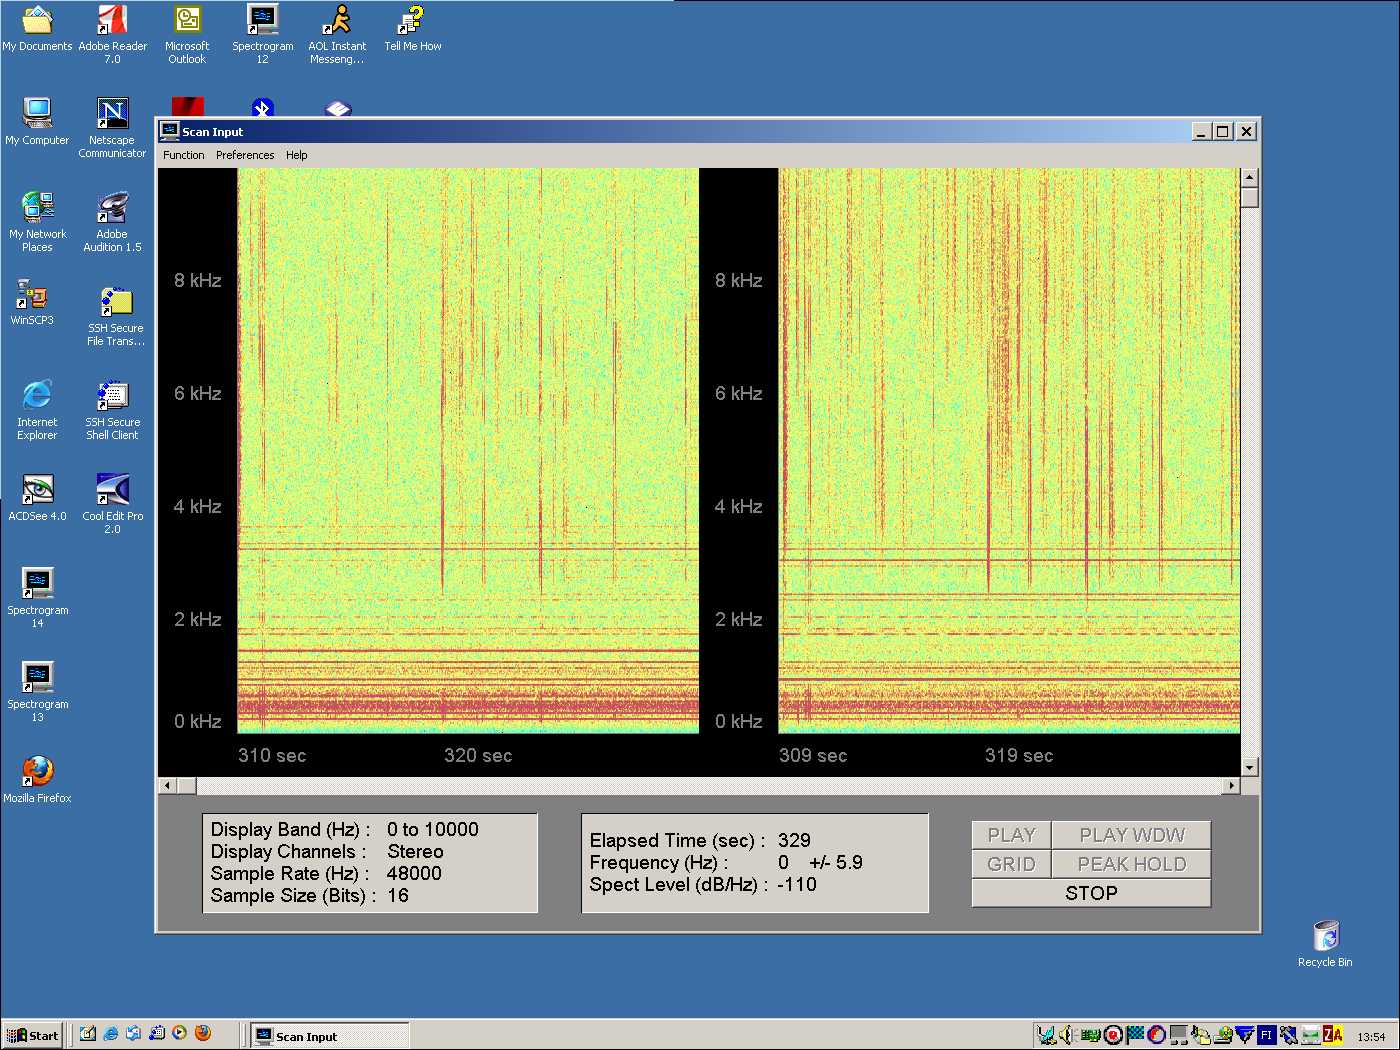The image size is (1400, 1050).
Task: Launch Microsoft Outlook desktop shortcut
Action: click(x=187, y=34)
